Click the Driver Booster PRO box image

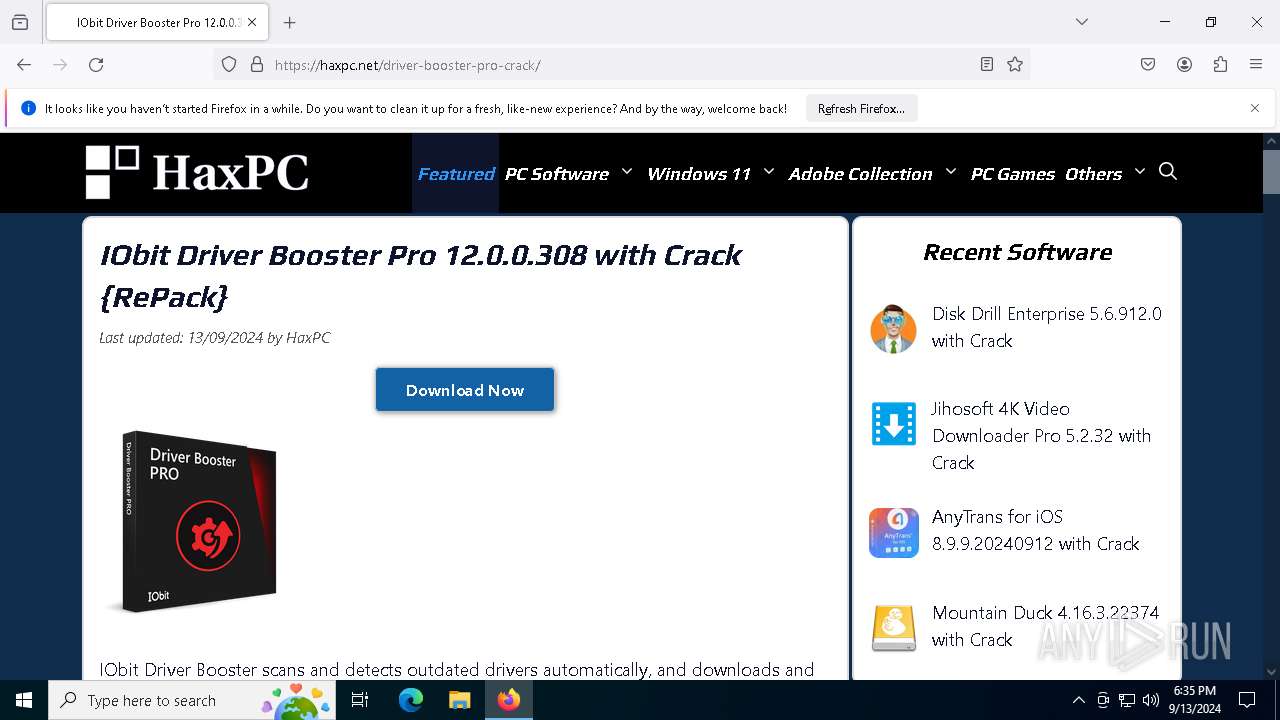(x=192, y=521)
